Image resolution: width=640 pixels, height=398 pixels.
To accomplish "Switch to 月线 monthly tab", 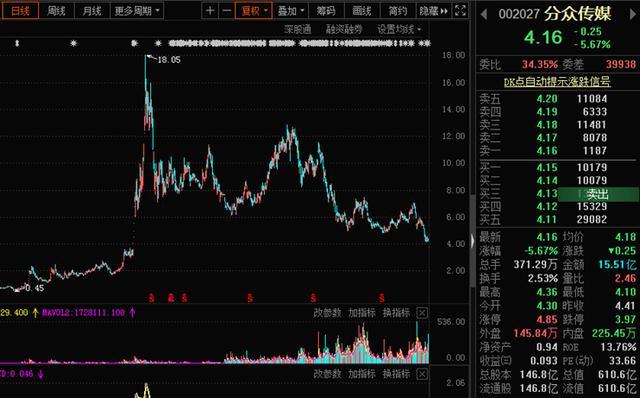I will click(x=92, y=11).
